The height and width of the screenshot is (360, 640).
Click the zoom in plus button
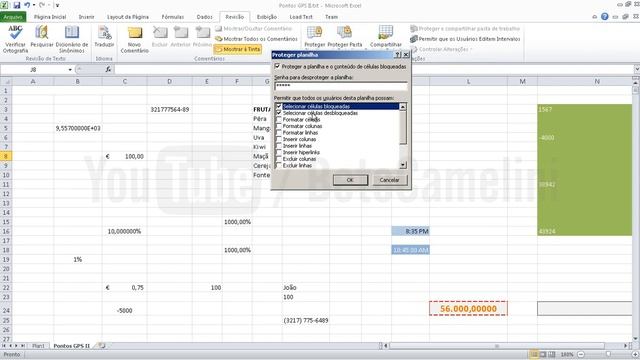pos(636,354)
